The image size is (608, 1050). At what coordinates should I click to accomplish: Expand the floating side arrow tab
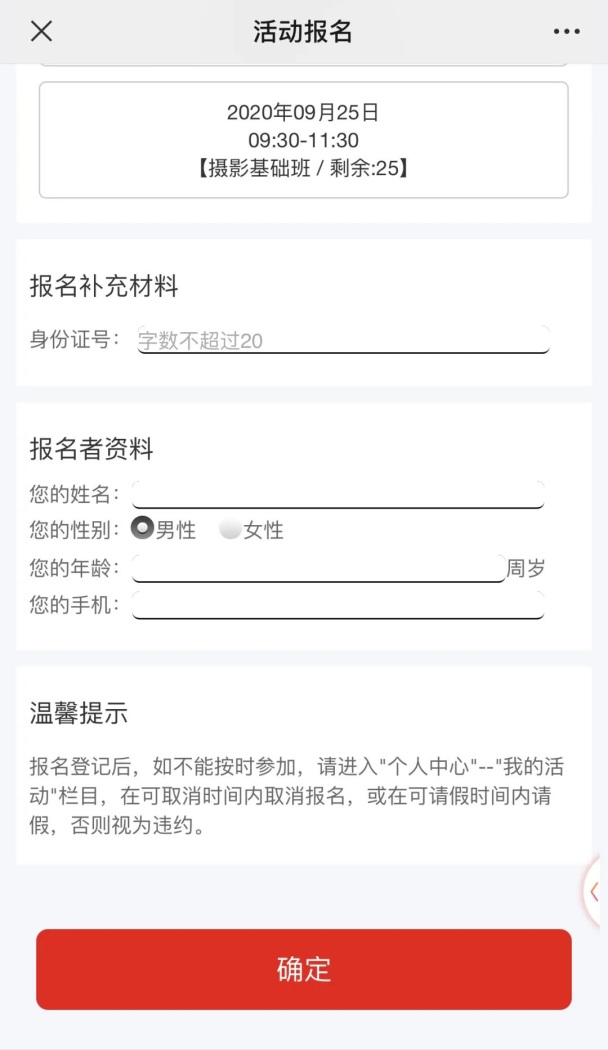pyautogui.click(x=595, y=891)
